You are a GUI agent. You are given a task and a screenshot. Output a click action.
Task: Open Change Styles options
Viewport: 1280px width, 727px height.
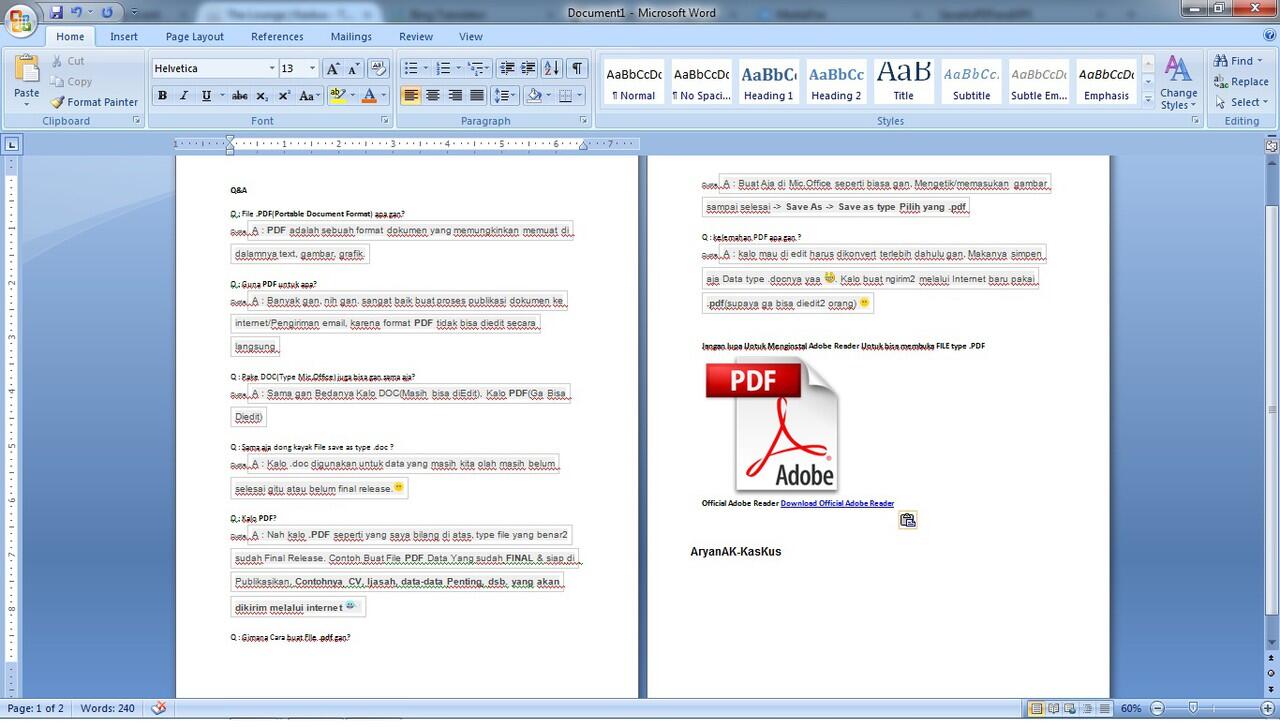(1178, 83)
